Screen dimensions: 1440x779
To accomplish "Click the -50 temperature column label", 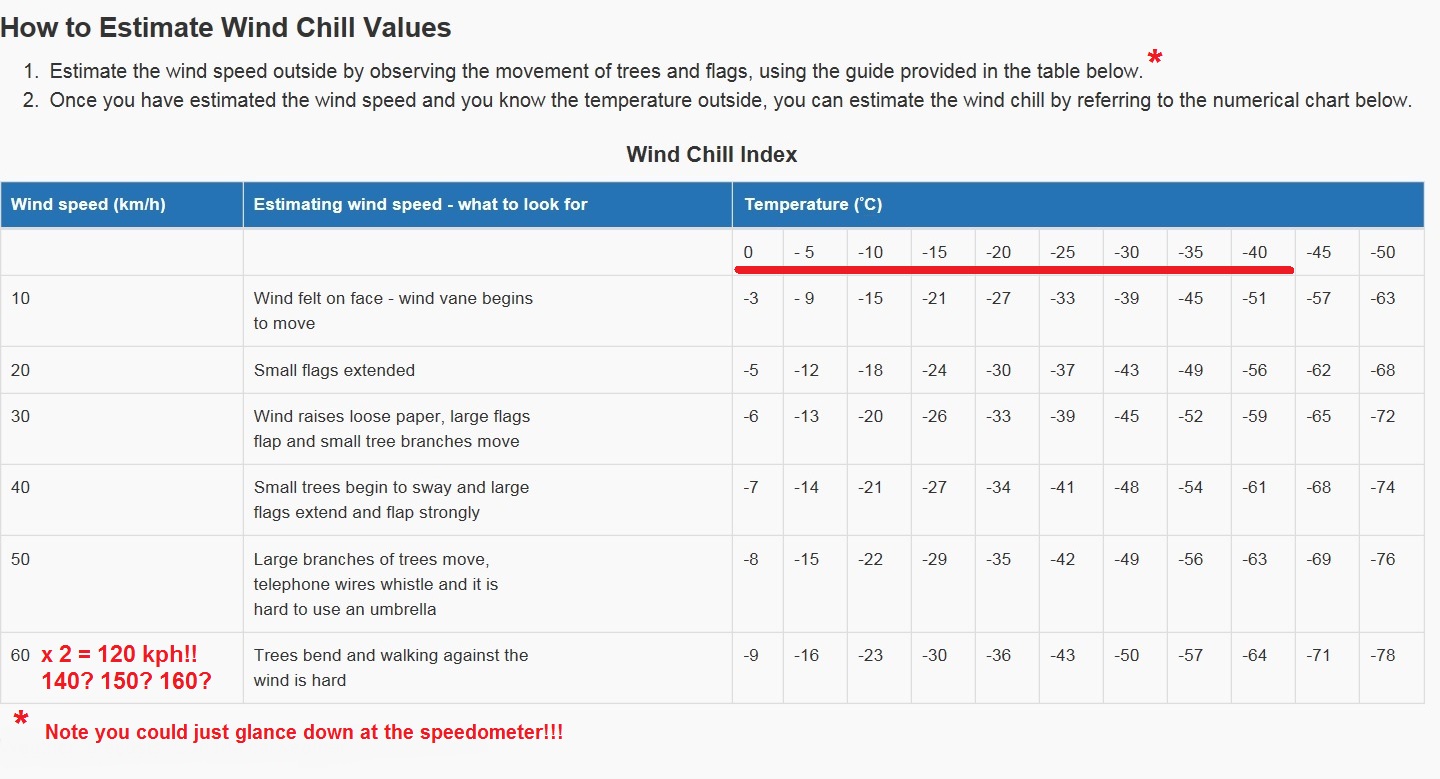I will [1383, 252].
